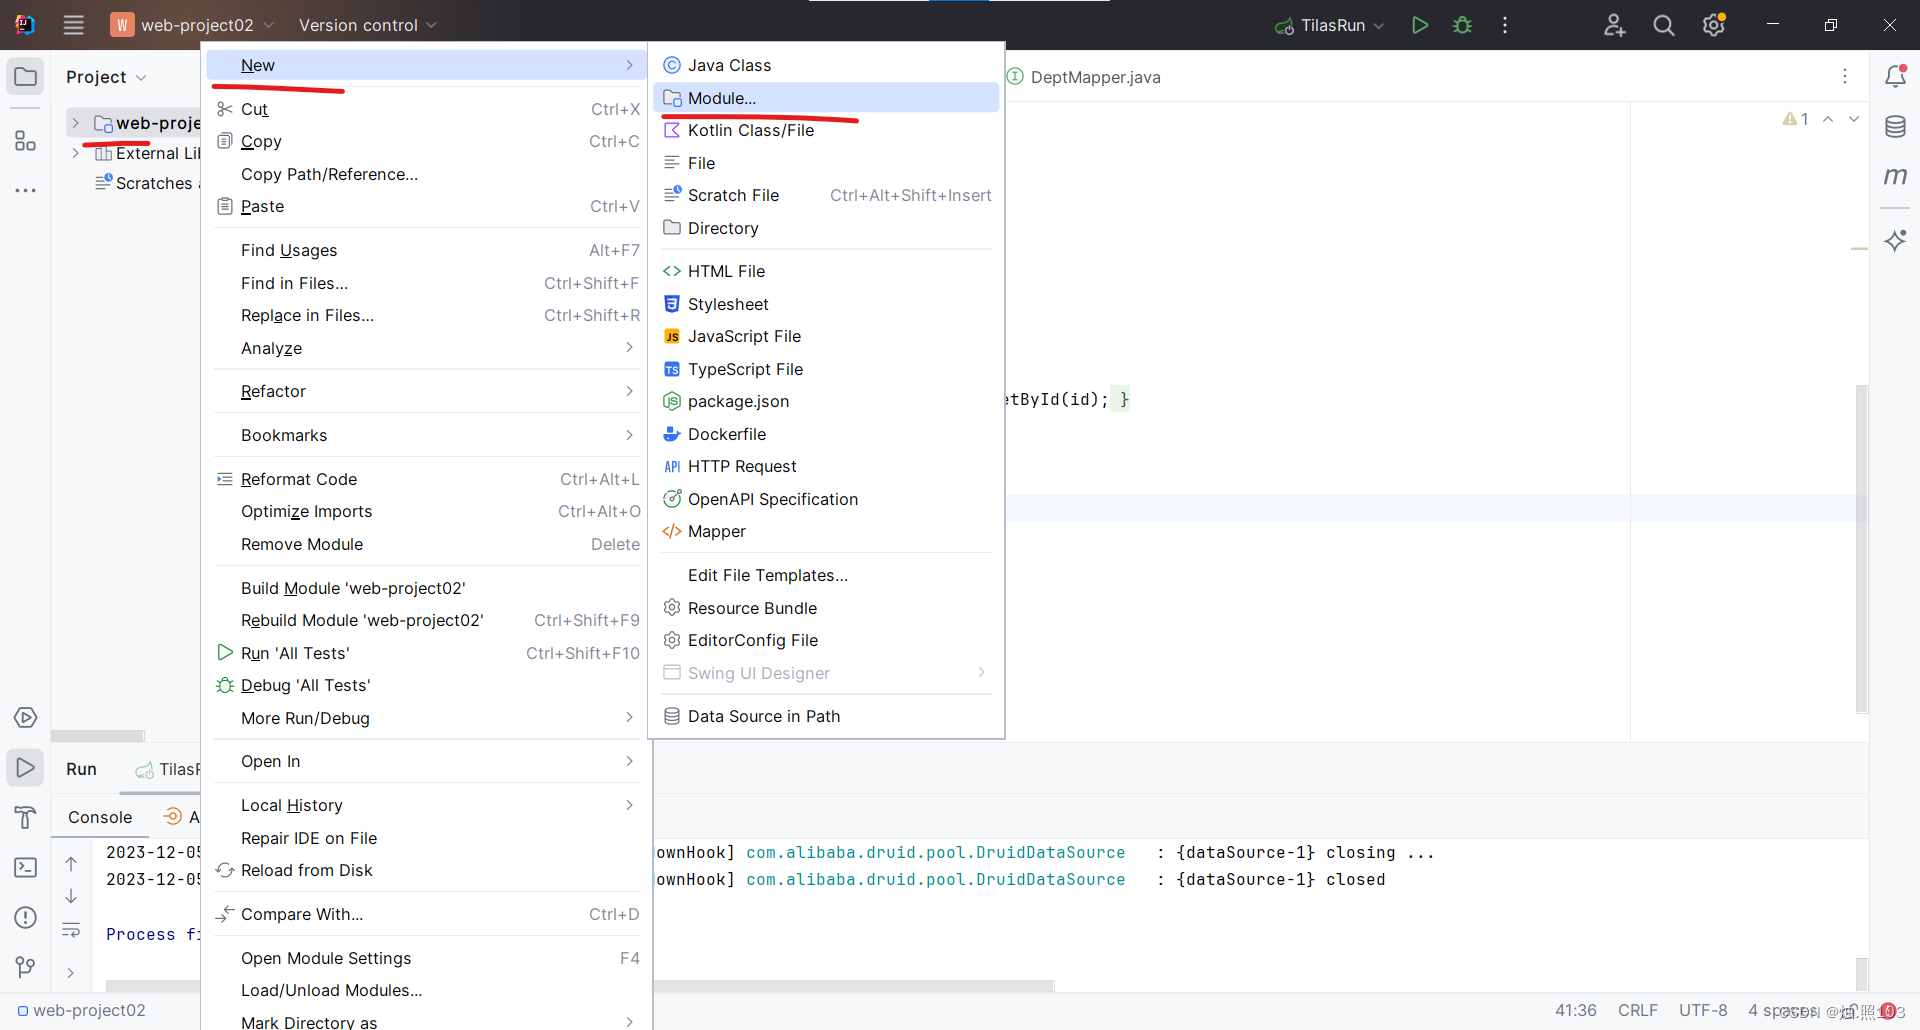Click the warning count indicator in editor
This screenshot has height=1030, width=1920.
click(1796, 119)
